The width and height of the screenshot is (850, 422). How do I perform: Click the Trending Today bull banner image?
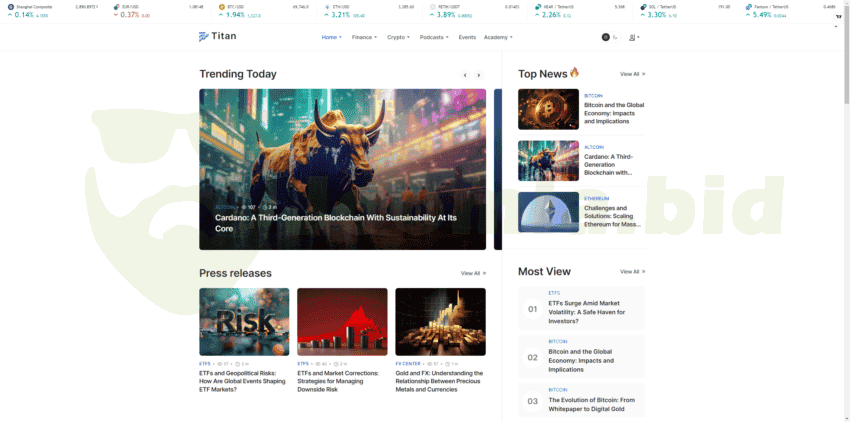[343, 169]
